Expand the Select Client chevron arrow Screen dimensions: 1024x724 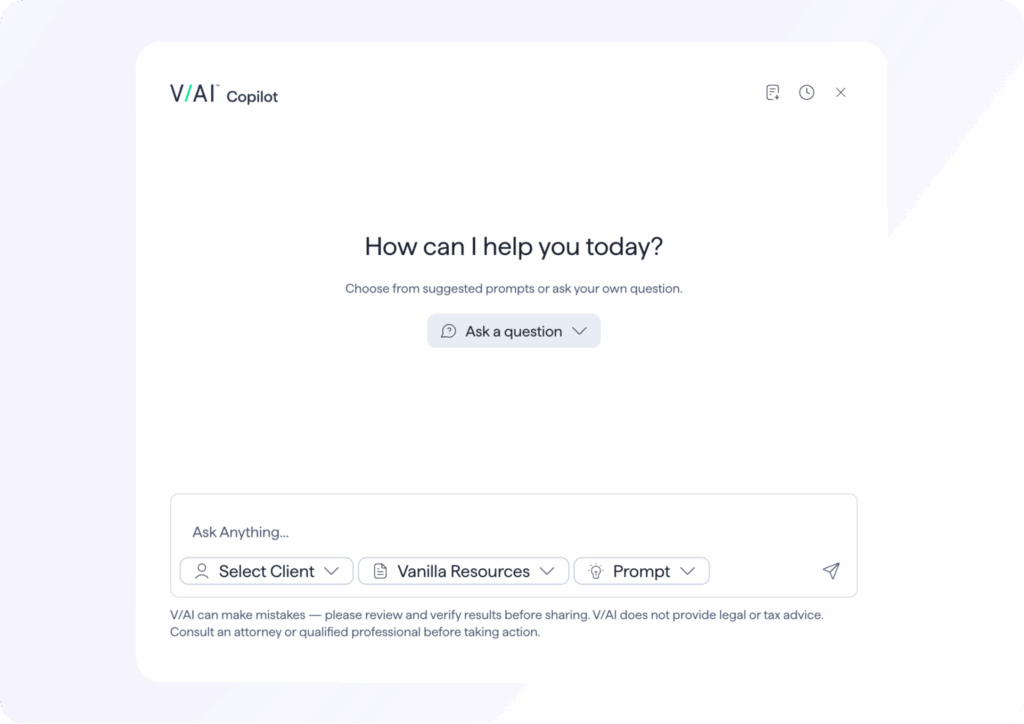coord(331,571)
